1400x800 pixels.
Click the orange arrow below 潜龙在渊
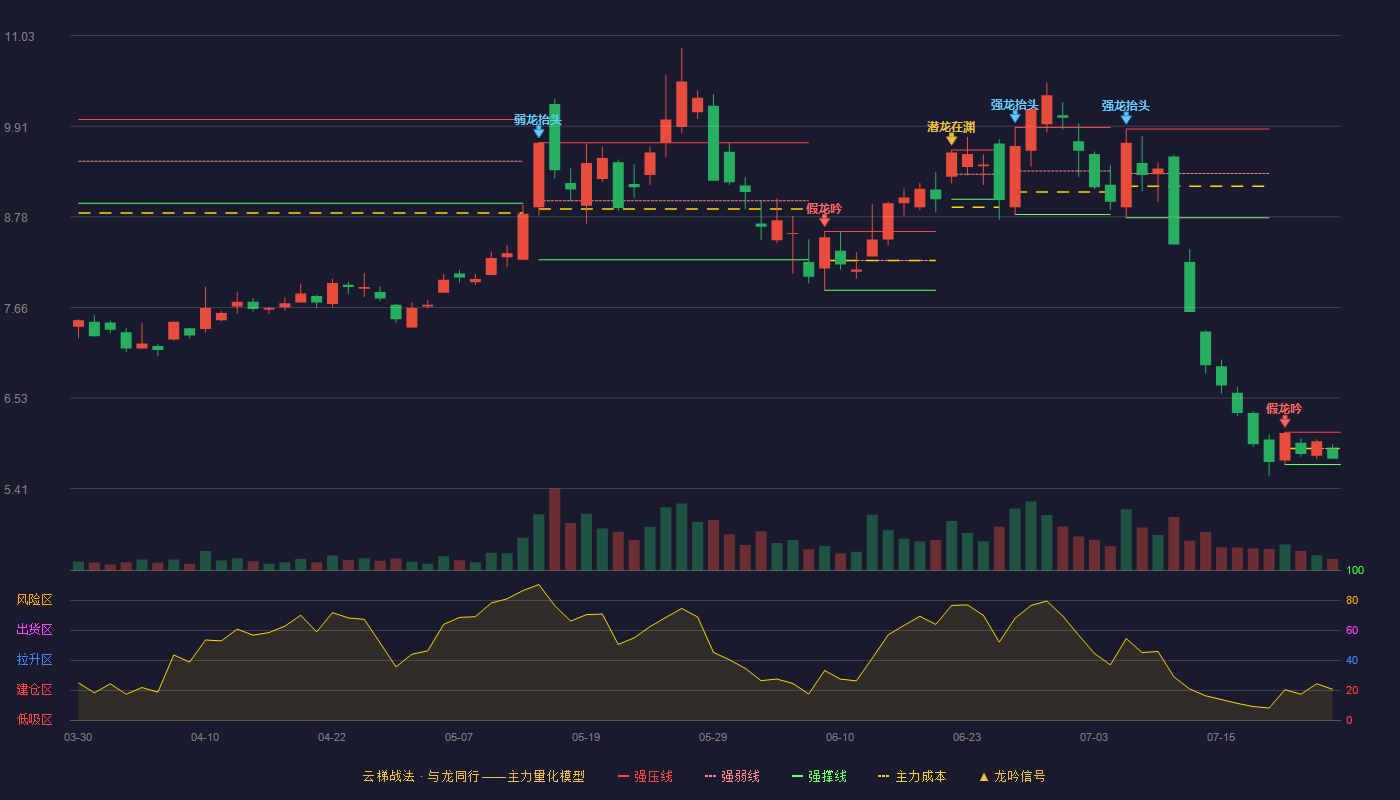[x=952, y=139]
